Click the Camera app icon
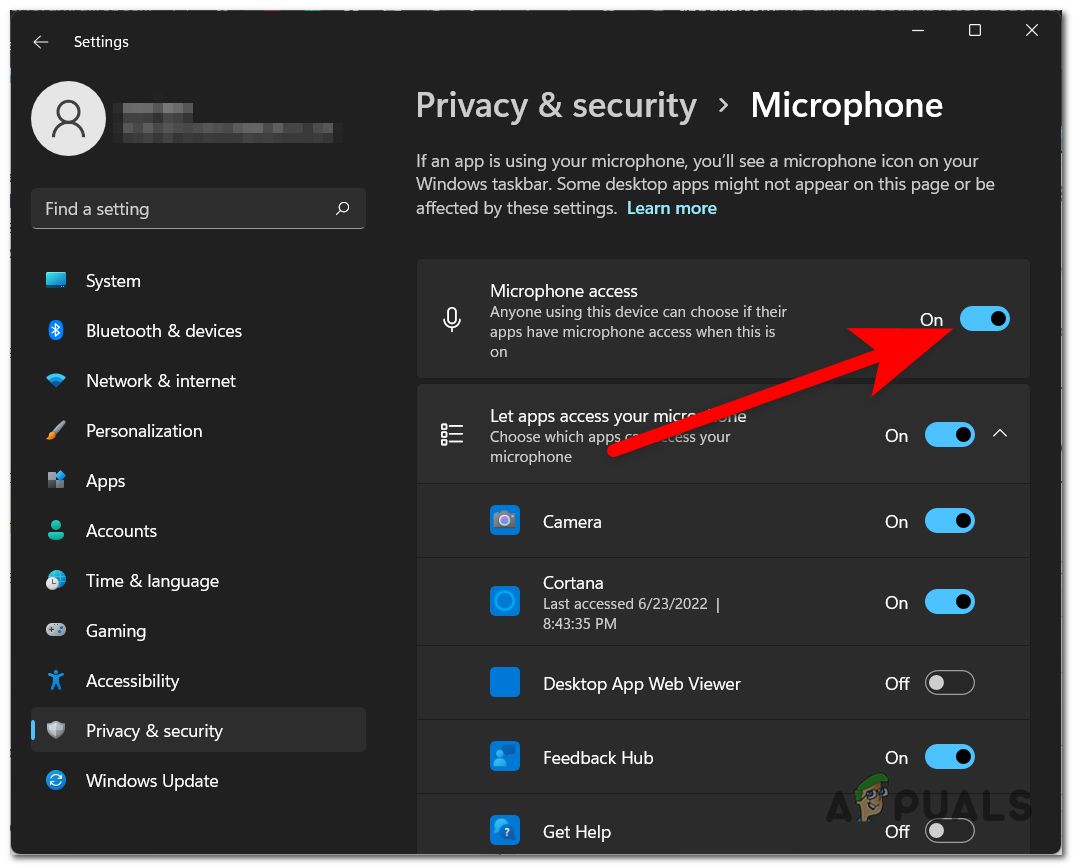1073x866 pixels. pyautogui.click(x=505, y=521)
